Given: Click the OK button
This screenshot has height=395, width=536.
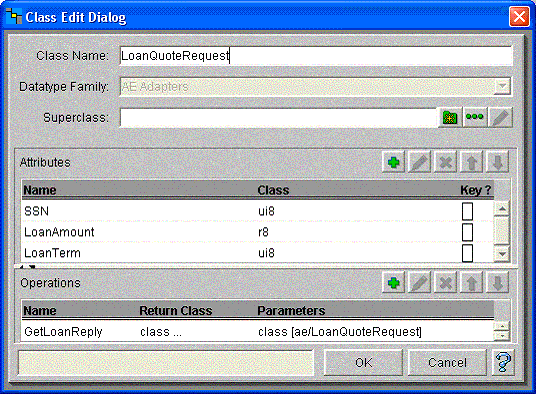Looking at the screenshot, I should tap(363, 362).
